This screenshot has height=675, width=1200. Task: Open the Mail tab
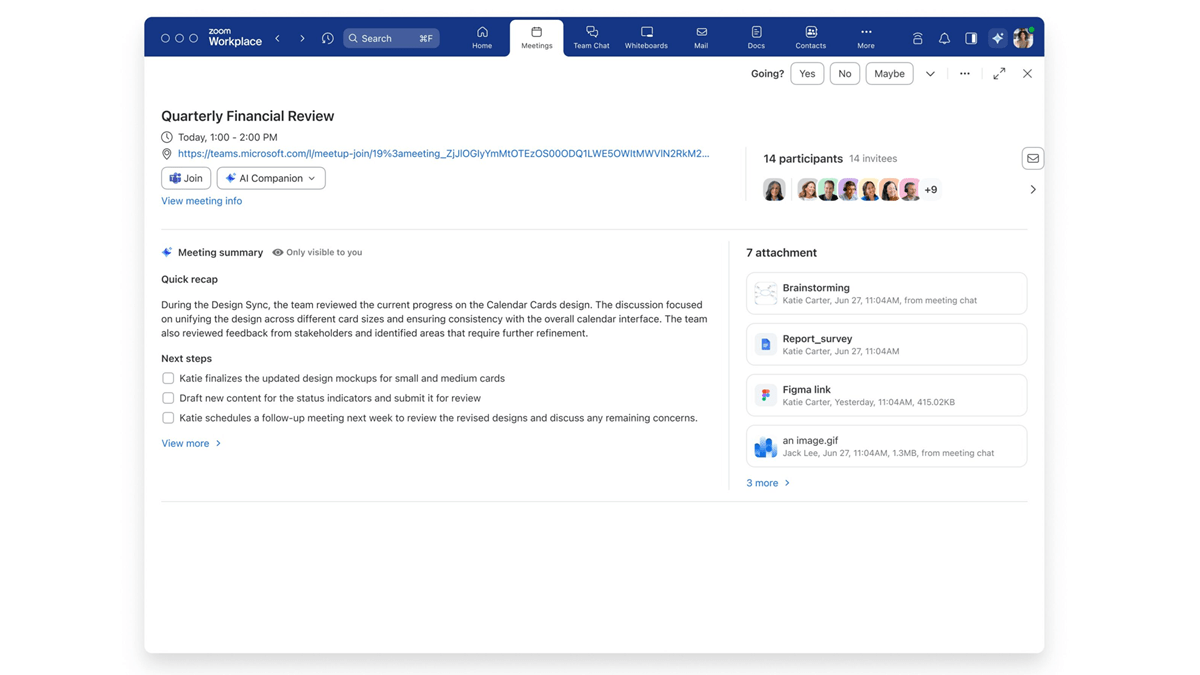click(x=701, y=38)
